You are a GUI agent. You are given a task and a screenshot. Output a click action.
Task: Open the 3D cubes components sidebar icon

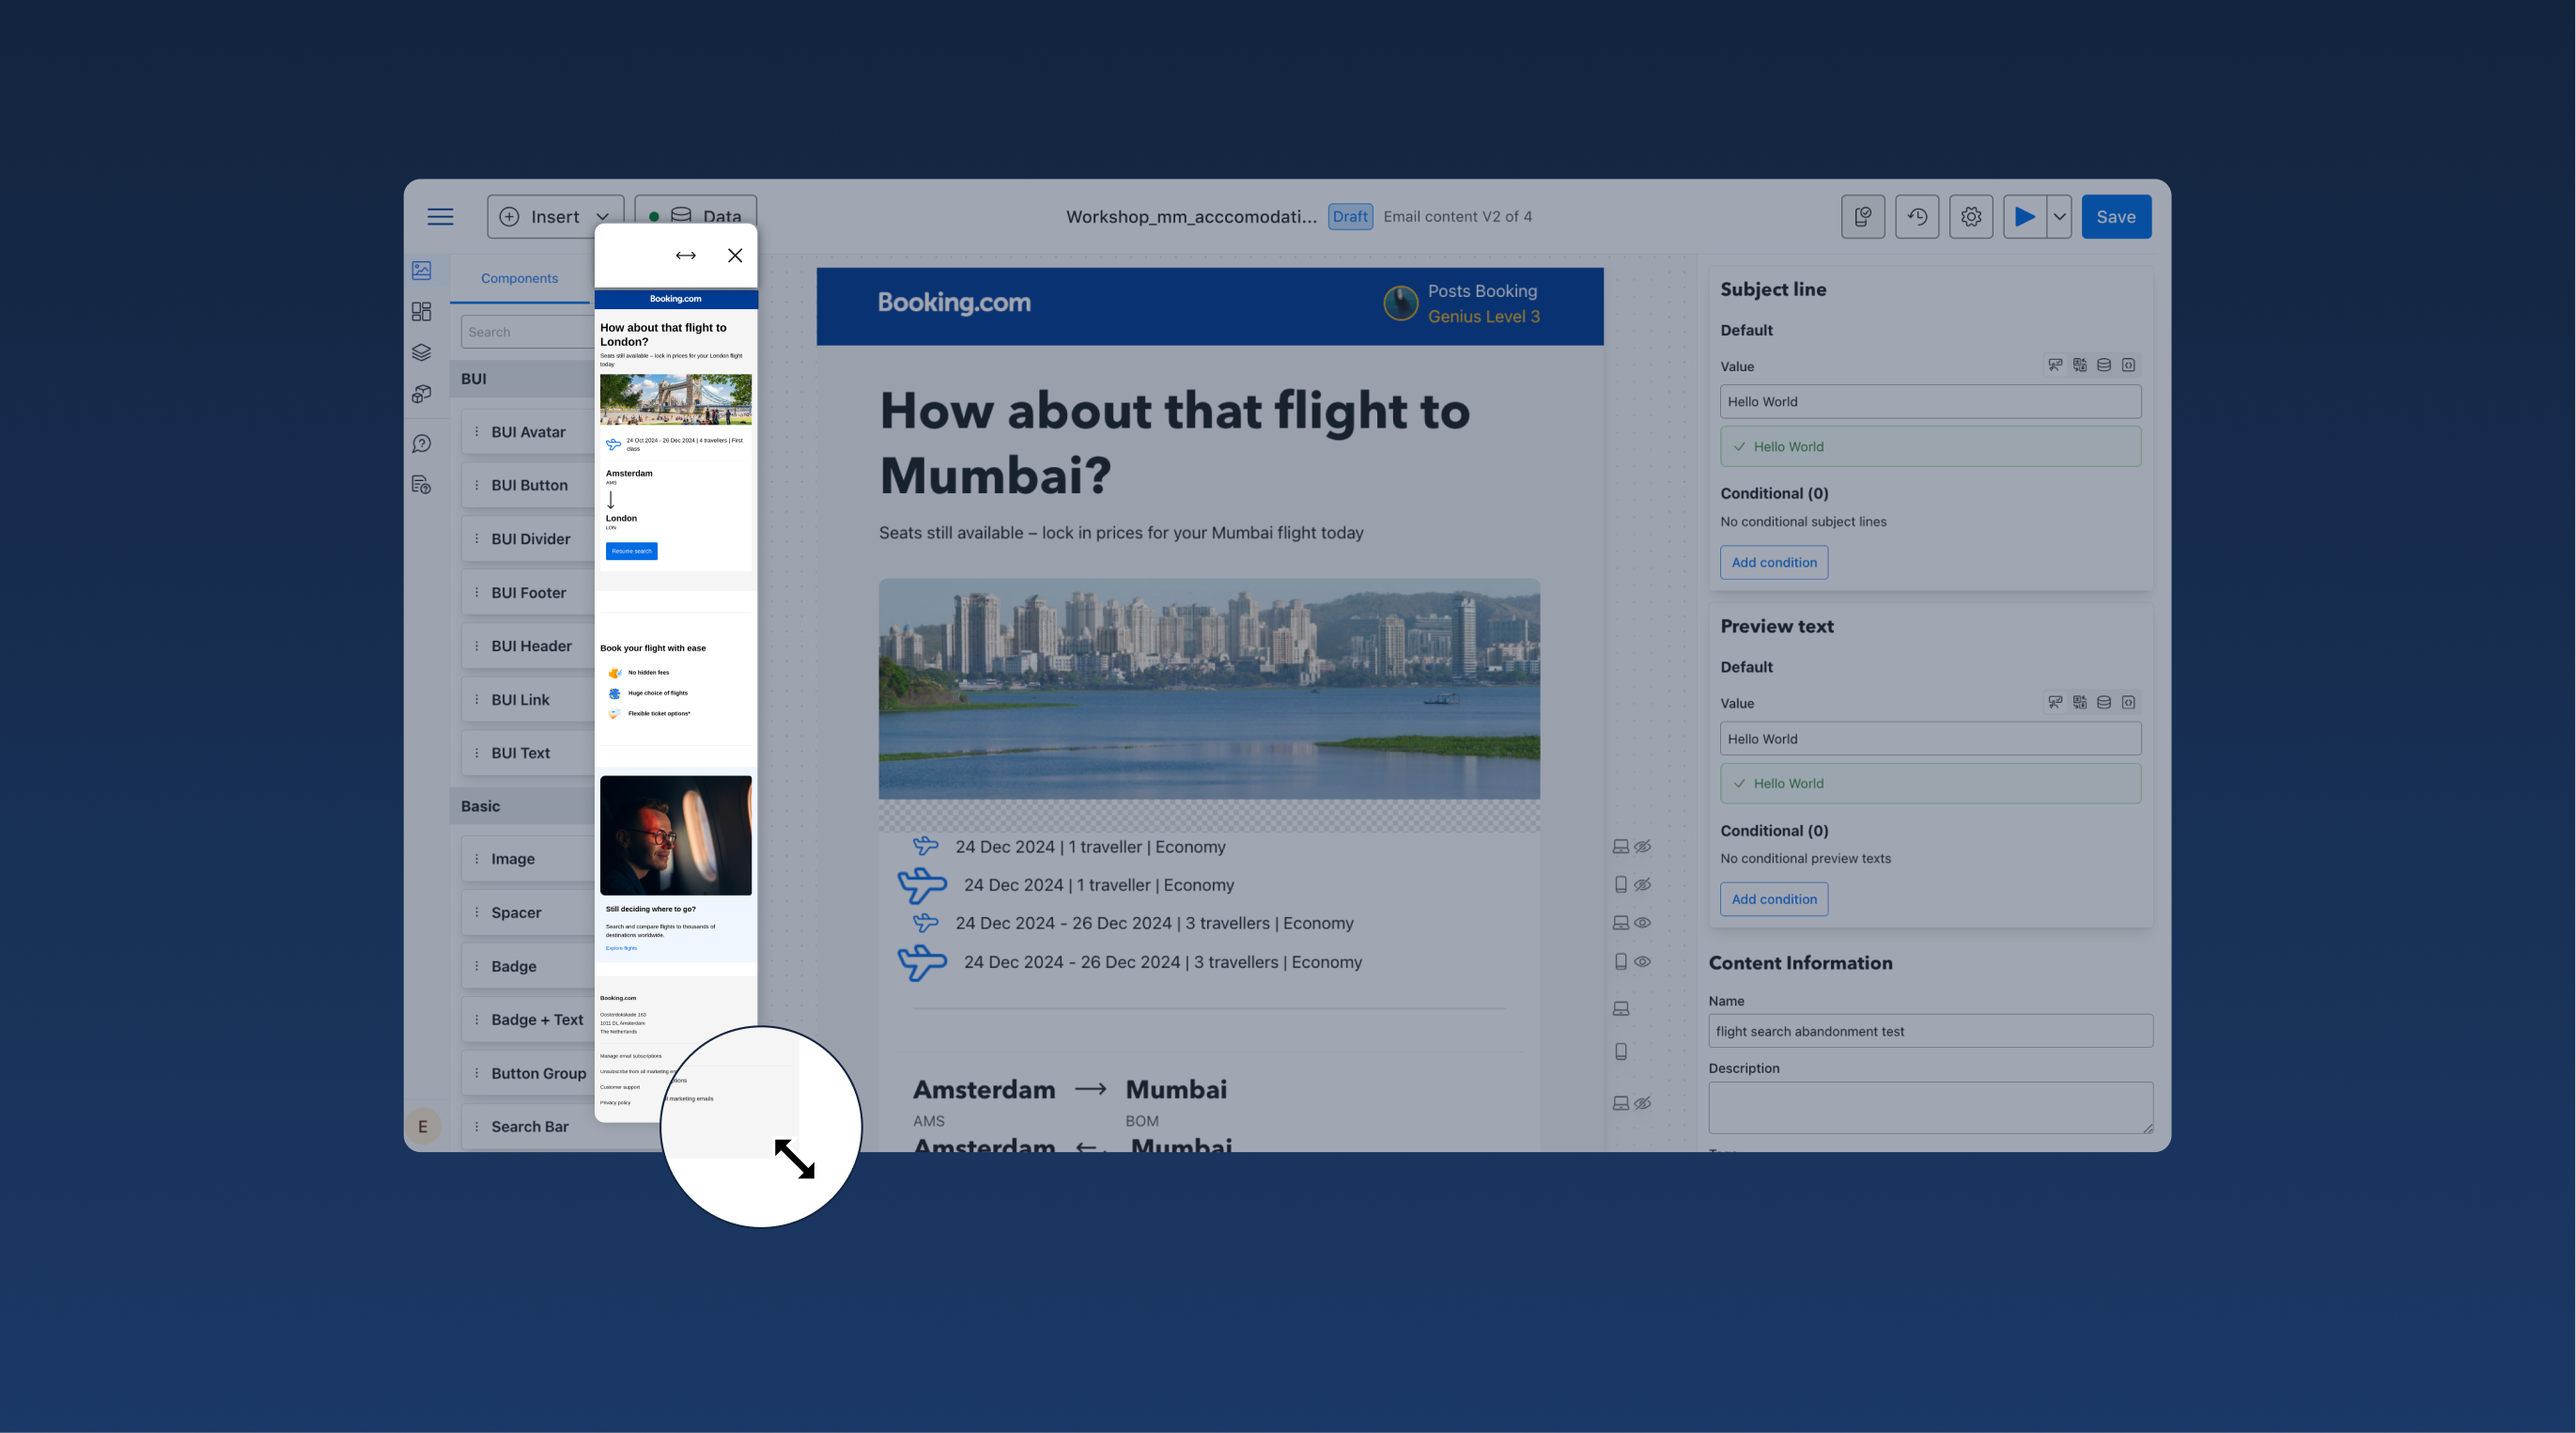(421, 394)
